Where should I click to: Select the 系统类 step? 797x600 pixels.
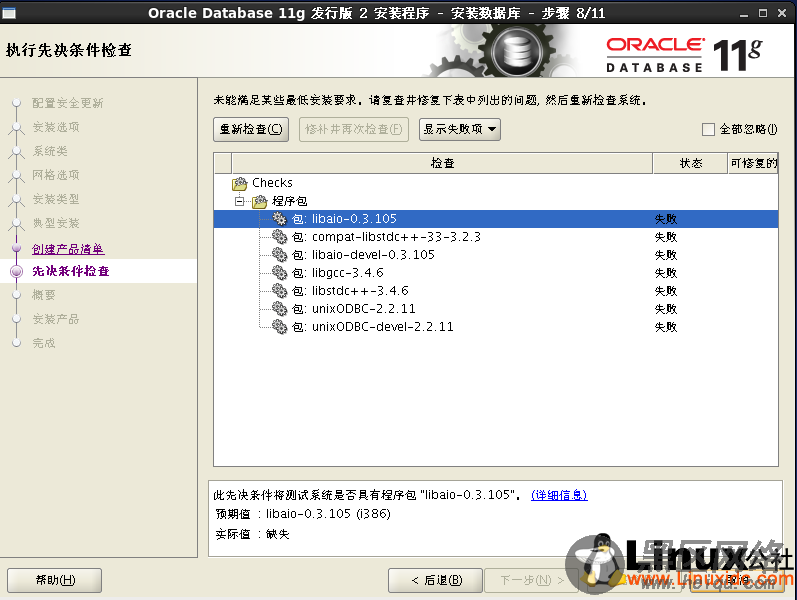[x=50, y=151]
